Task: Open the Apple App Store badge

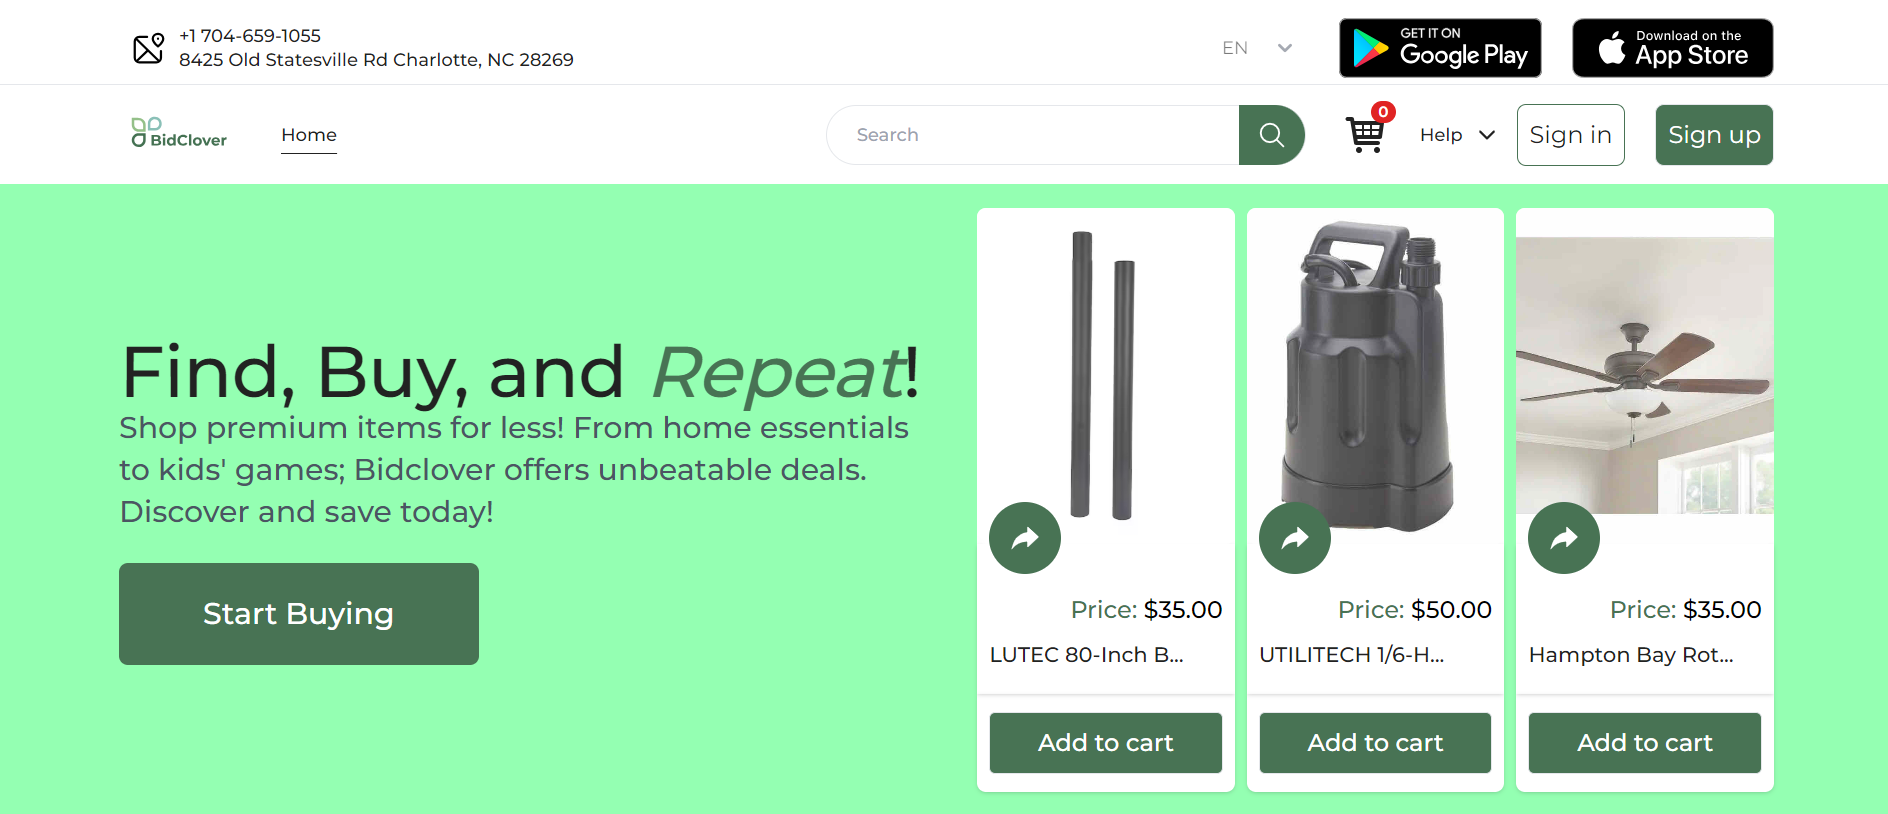Action: coord(1673,48)
